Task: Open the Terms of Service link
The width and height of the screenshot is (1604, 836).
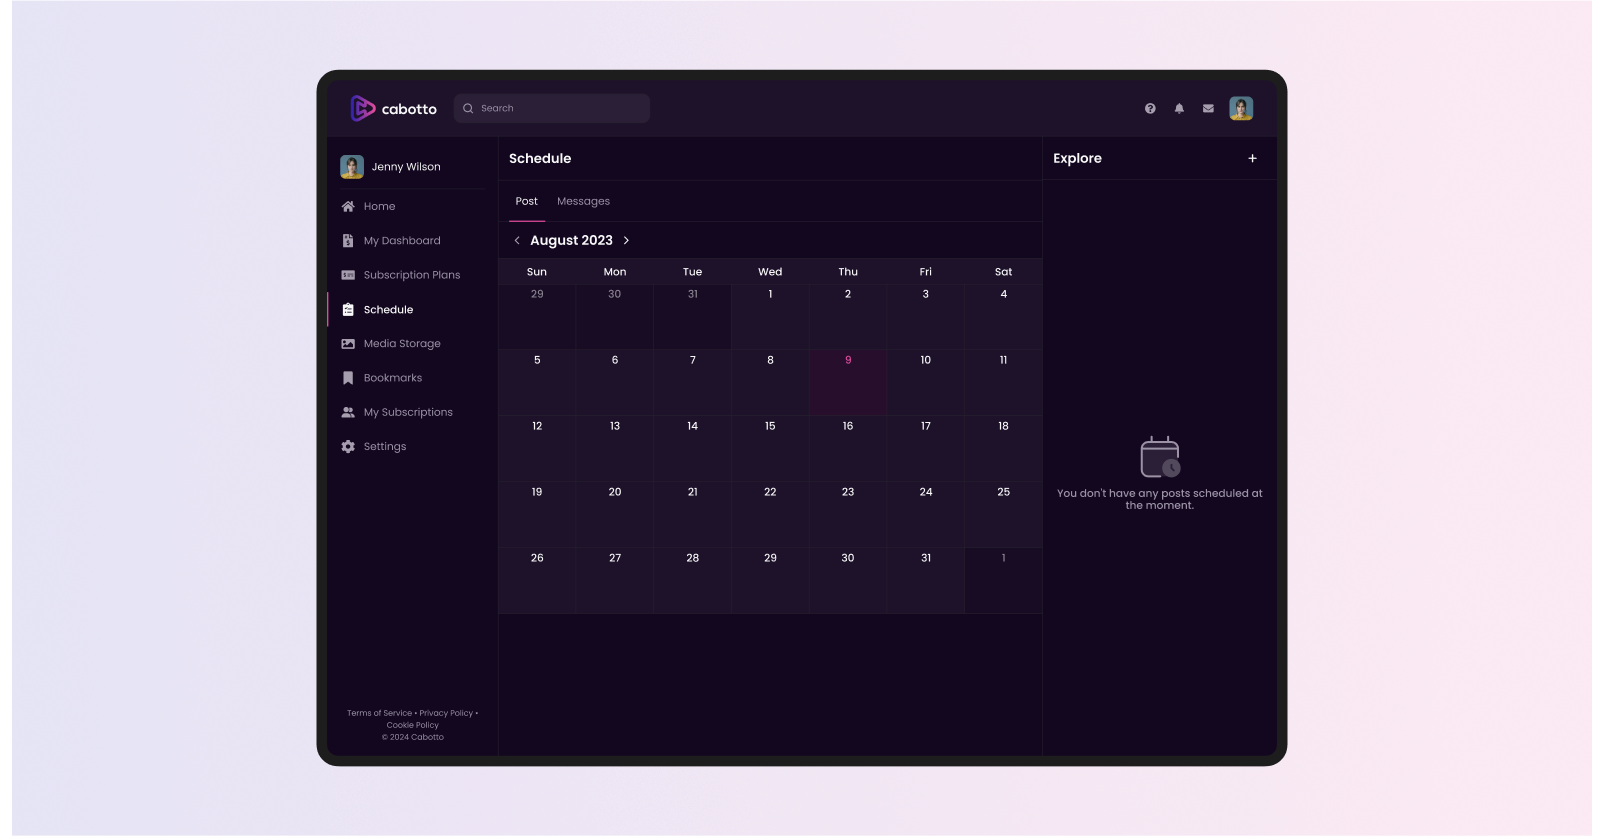Action: 379,713
